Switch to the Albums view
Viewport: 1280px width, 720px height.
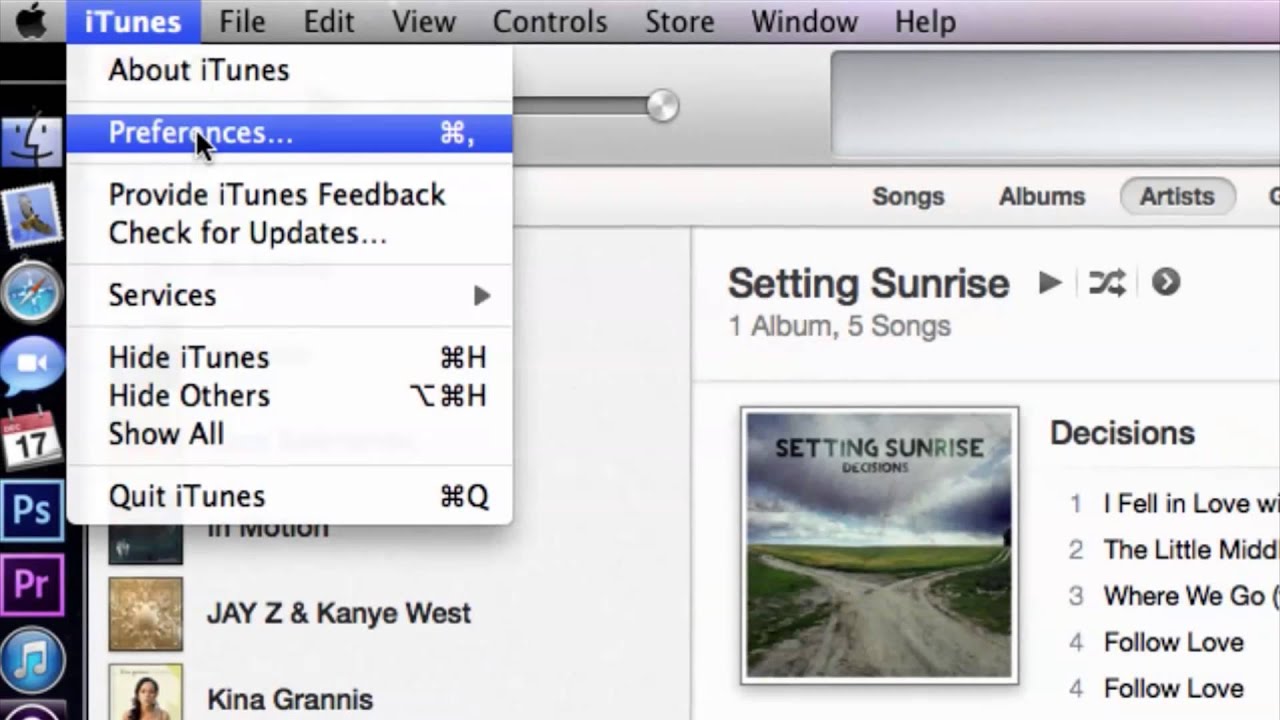[x=1042, y=197]
